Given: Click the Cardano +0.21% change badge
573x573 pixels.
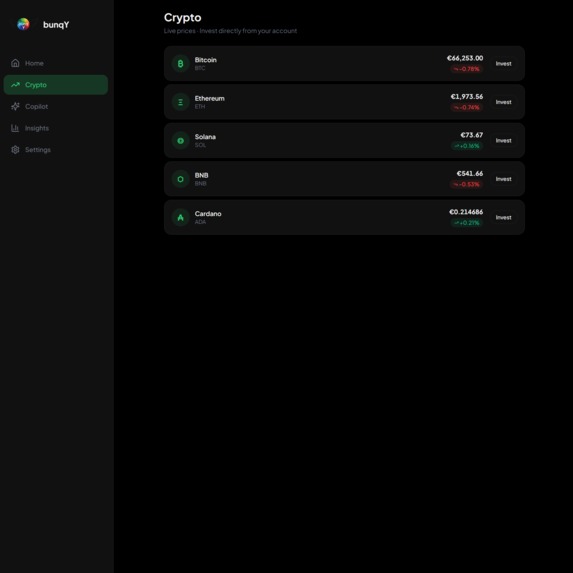Looking at the screenshot, I should pos(467,223).
